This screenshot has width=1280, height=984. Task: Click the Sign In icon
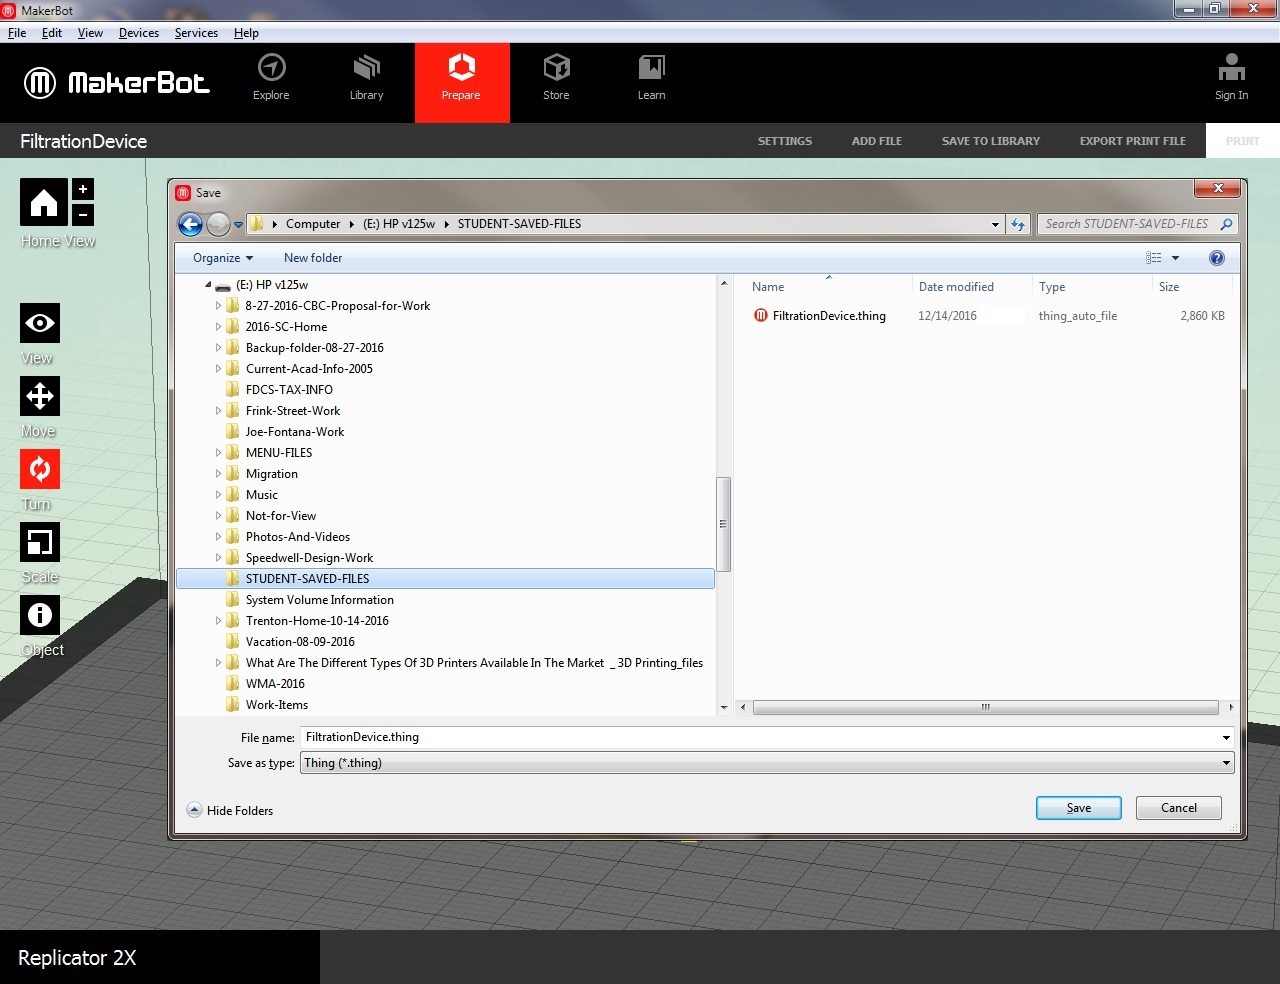[x=1231, y=78]
